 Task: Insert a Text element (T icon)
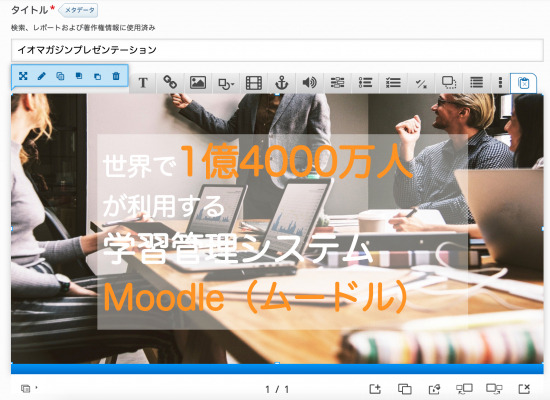[x=143, y=83]
